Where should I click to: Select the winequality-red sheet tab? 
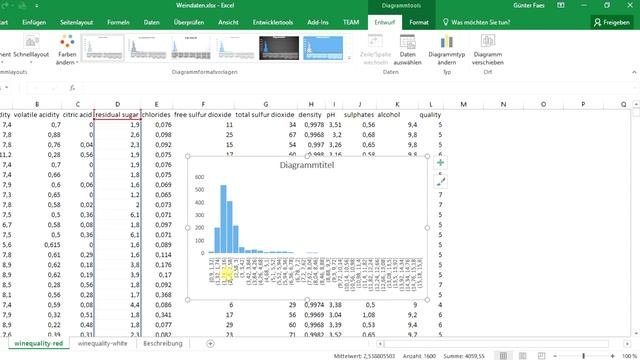click(x=38, y=344)
